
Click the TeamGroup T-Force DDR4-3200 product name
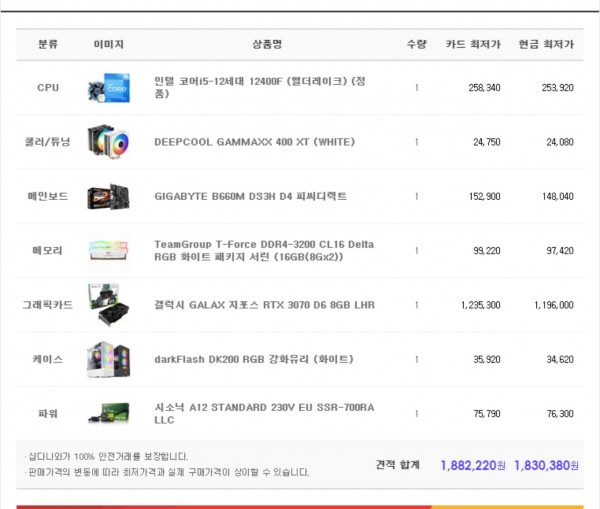(x=264, y=250)
